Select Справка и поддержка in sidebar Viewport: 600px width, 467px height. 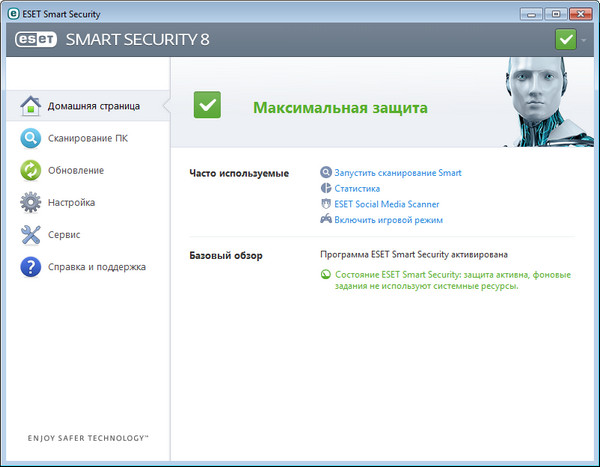click(x=96, y=266)
